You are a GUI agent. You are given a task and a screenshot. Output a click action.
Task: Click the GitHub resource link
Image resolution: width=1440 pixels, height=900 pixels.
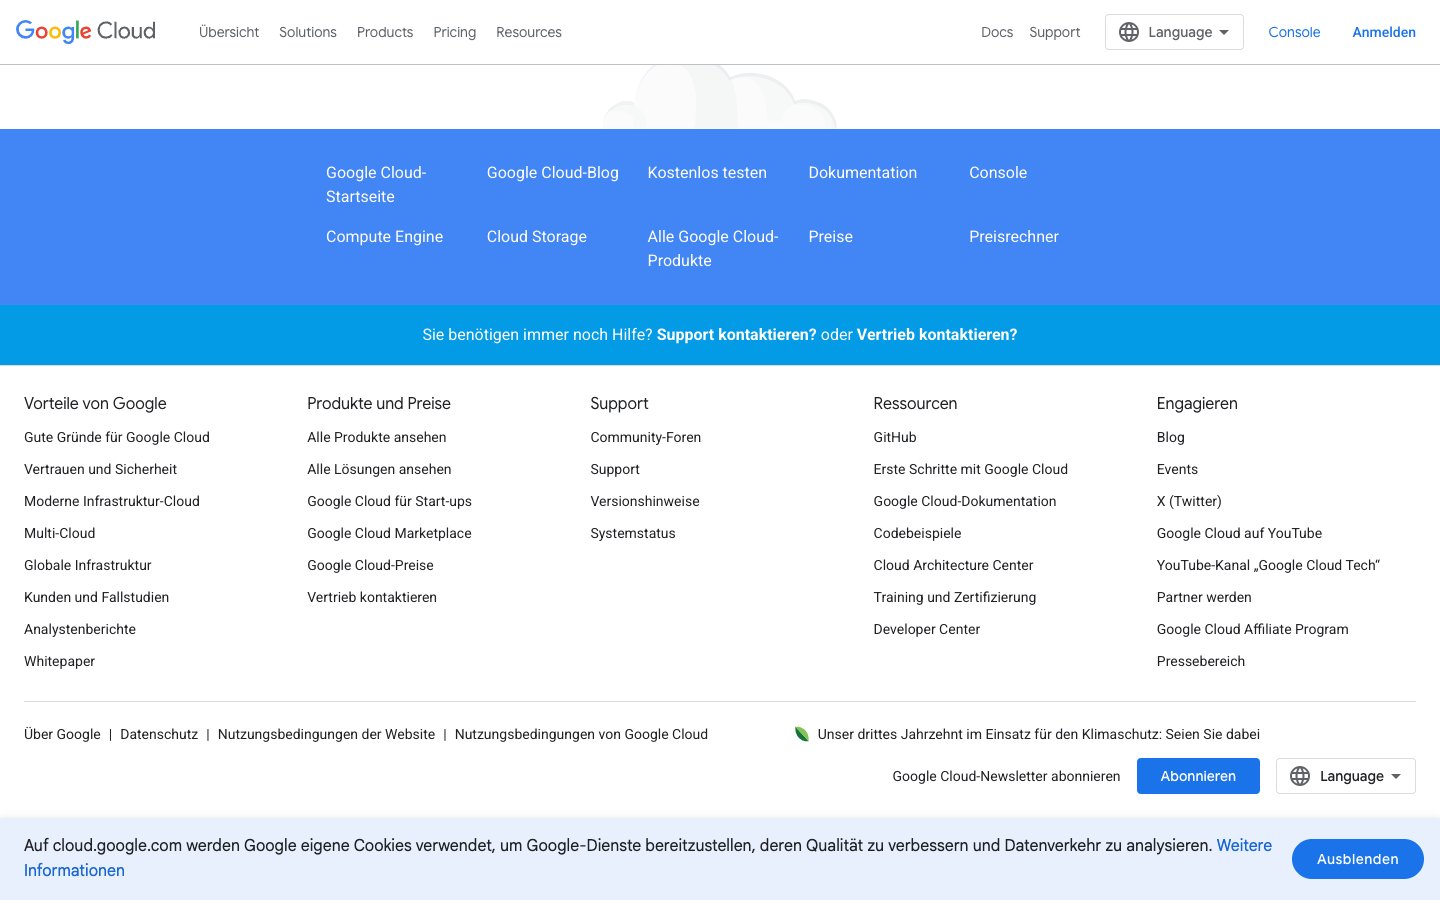point(894,437)
